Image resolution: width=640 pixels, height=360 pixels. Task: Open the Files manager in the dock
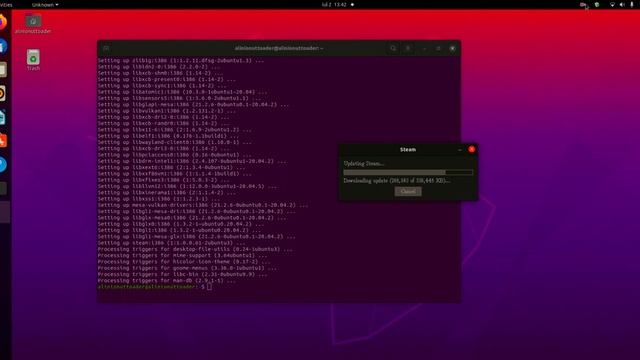click(2, 70)
